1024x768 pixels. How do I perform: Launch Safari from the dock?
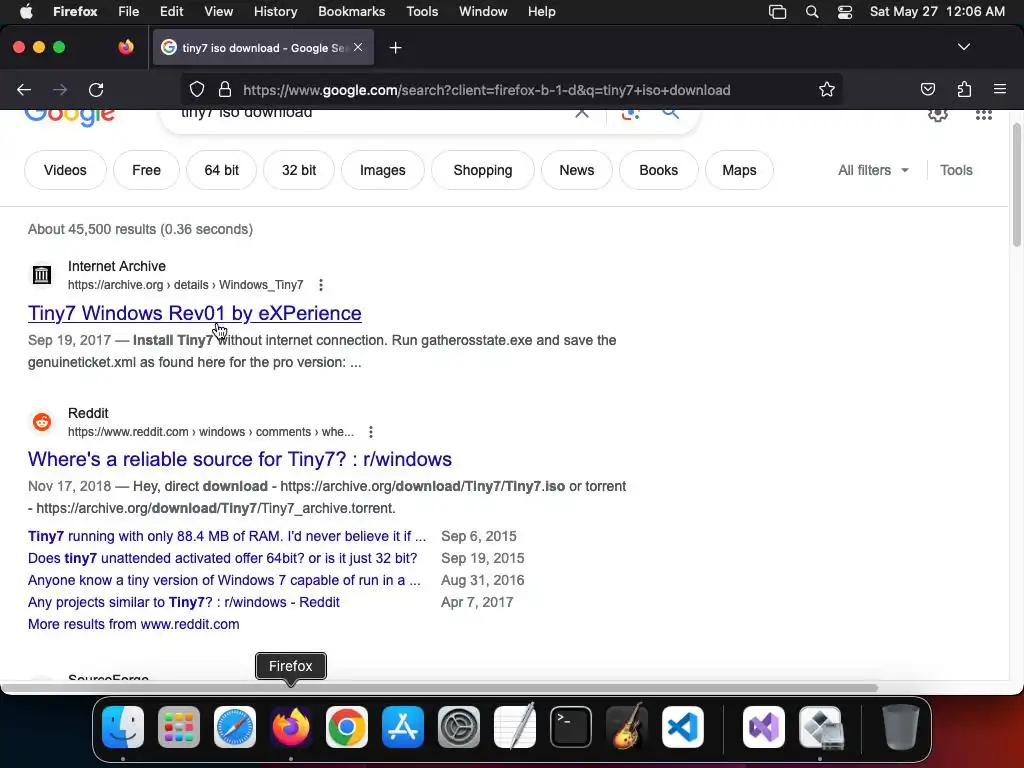(235, 727)
